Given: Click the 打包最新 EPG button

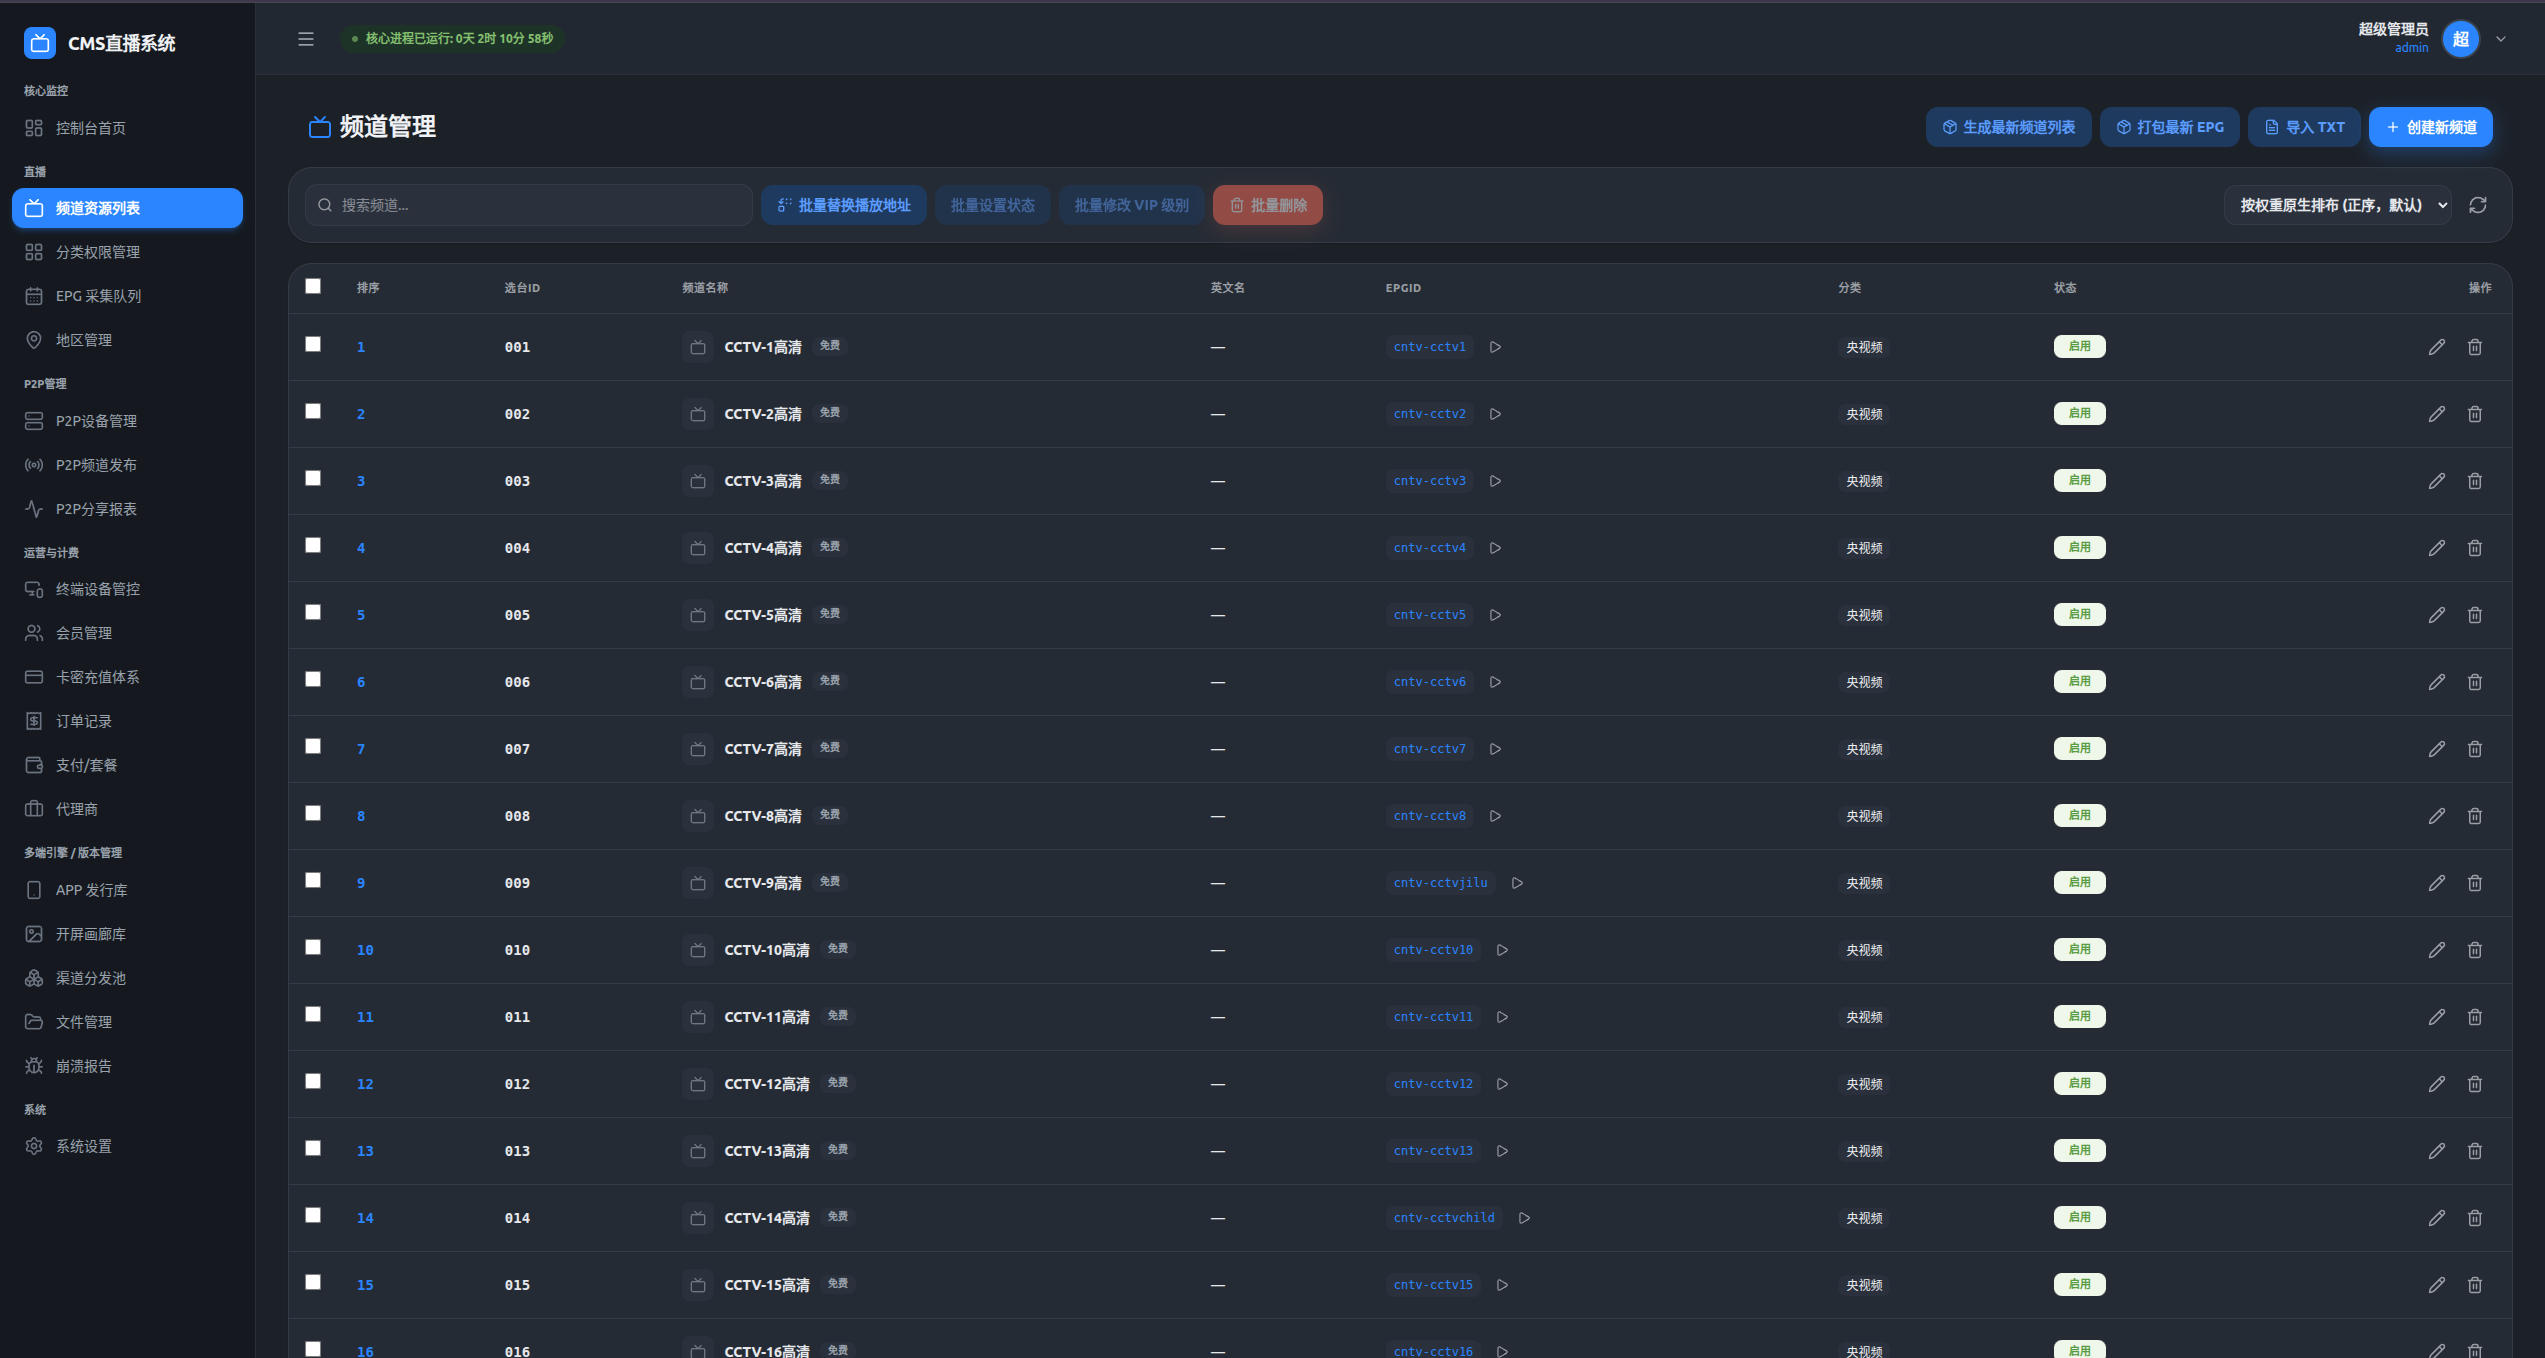Looking at the screenshot, I should 2170,127.
